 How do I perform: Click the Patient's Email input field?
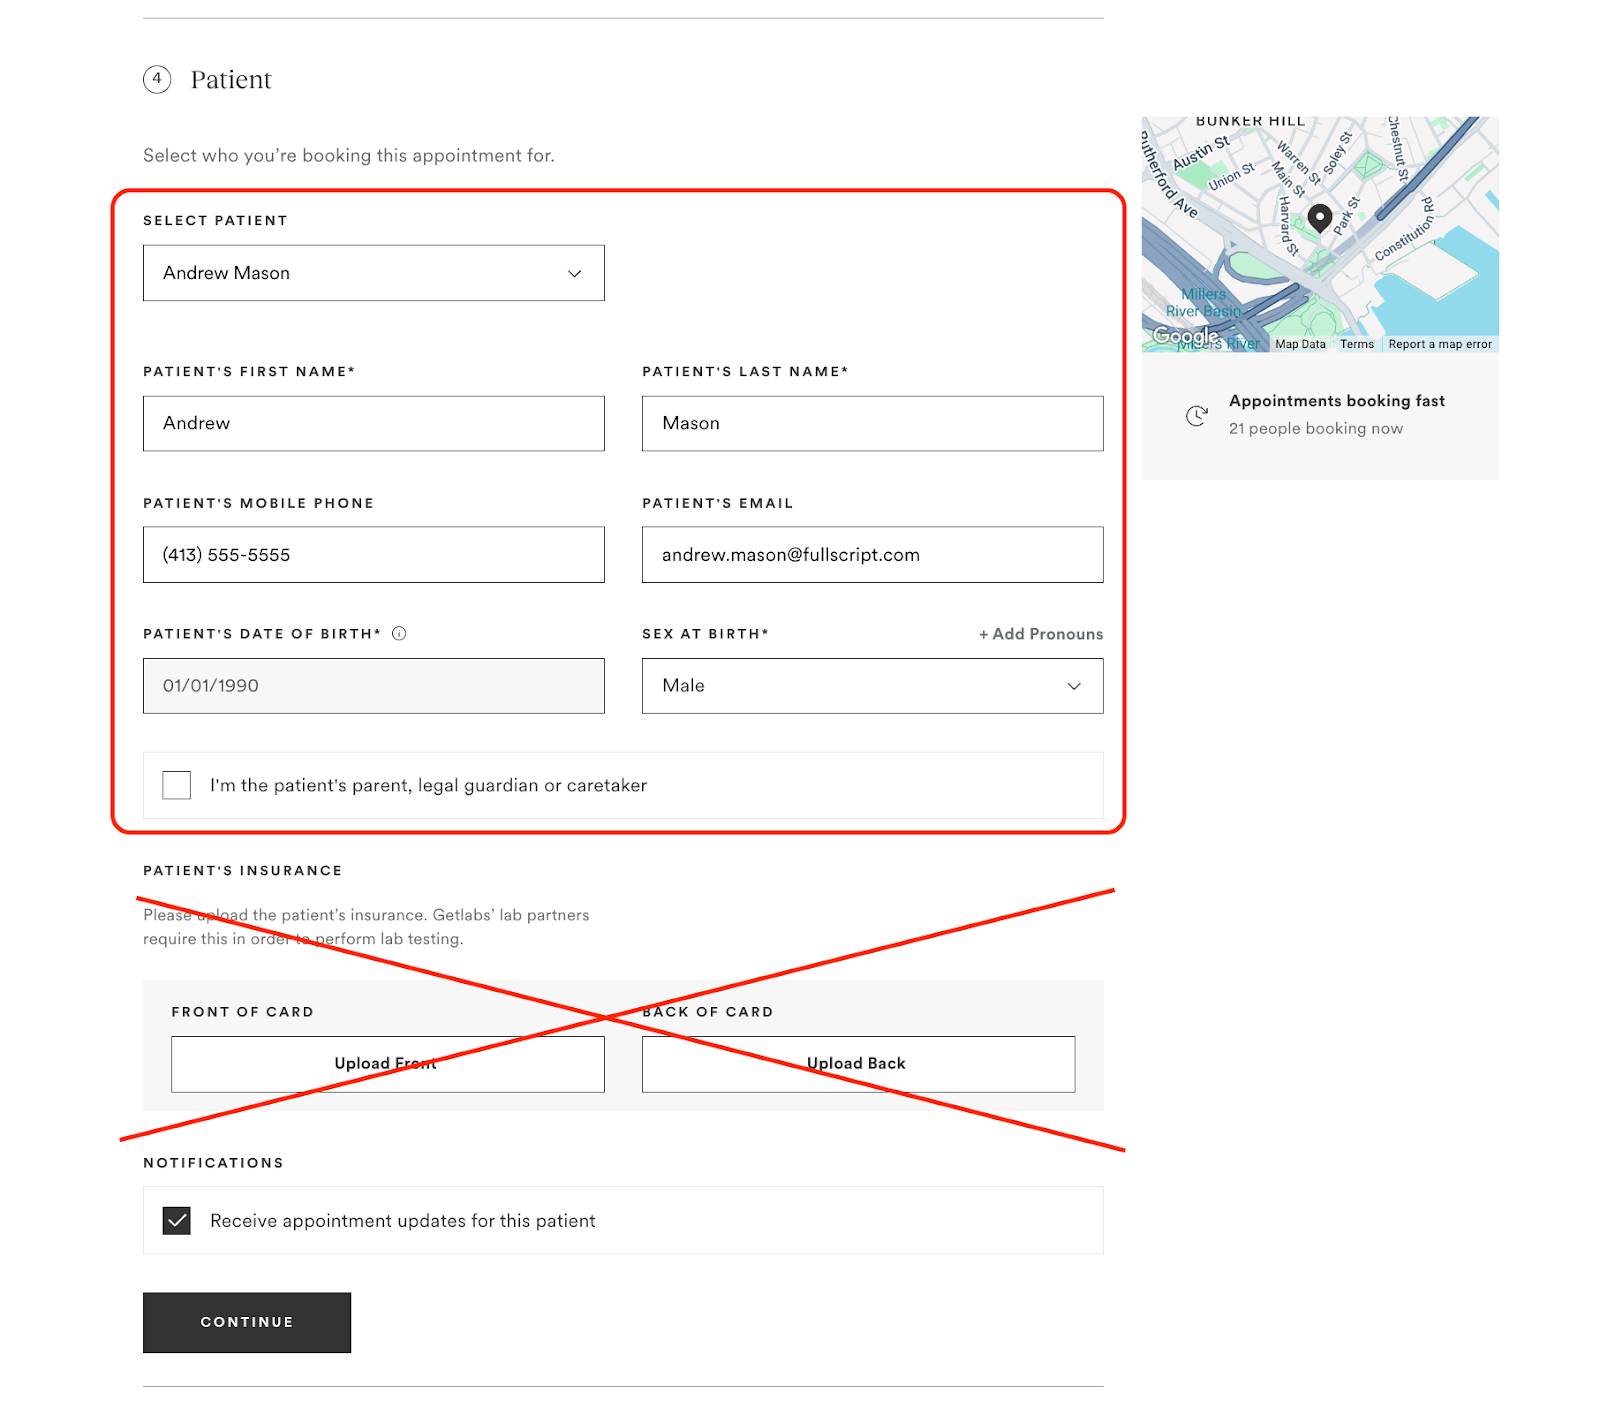[871, 554]
